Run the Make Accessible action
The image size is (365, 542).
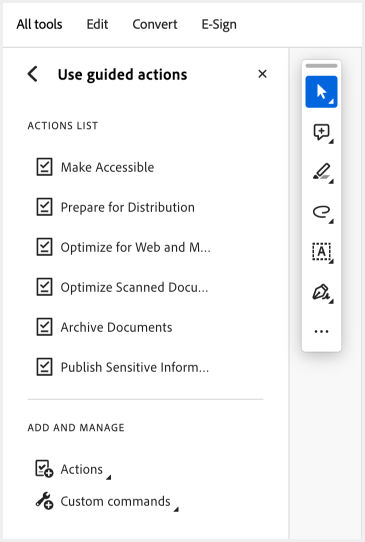[x=96, y=167]
